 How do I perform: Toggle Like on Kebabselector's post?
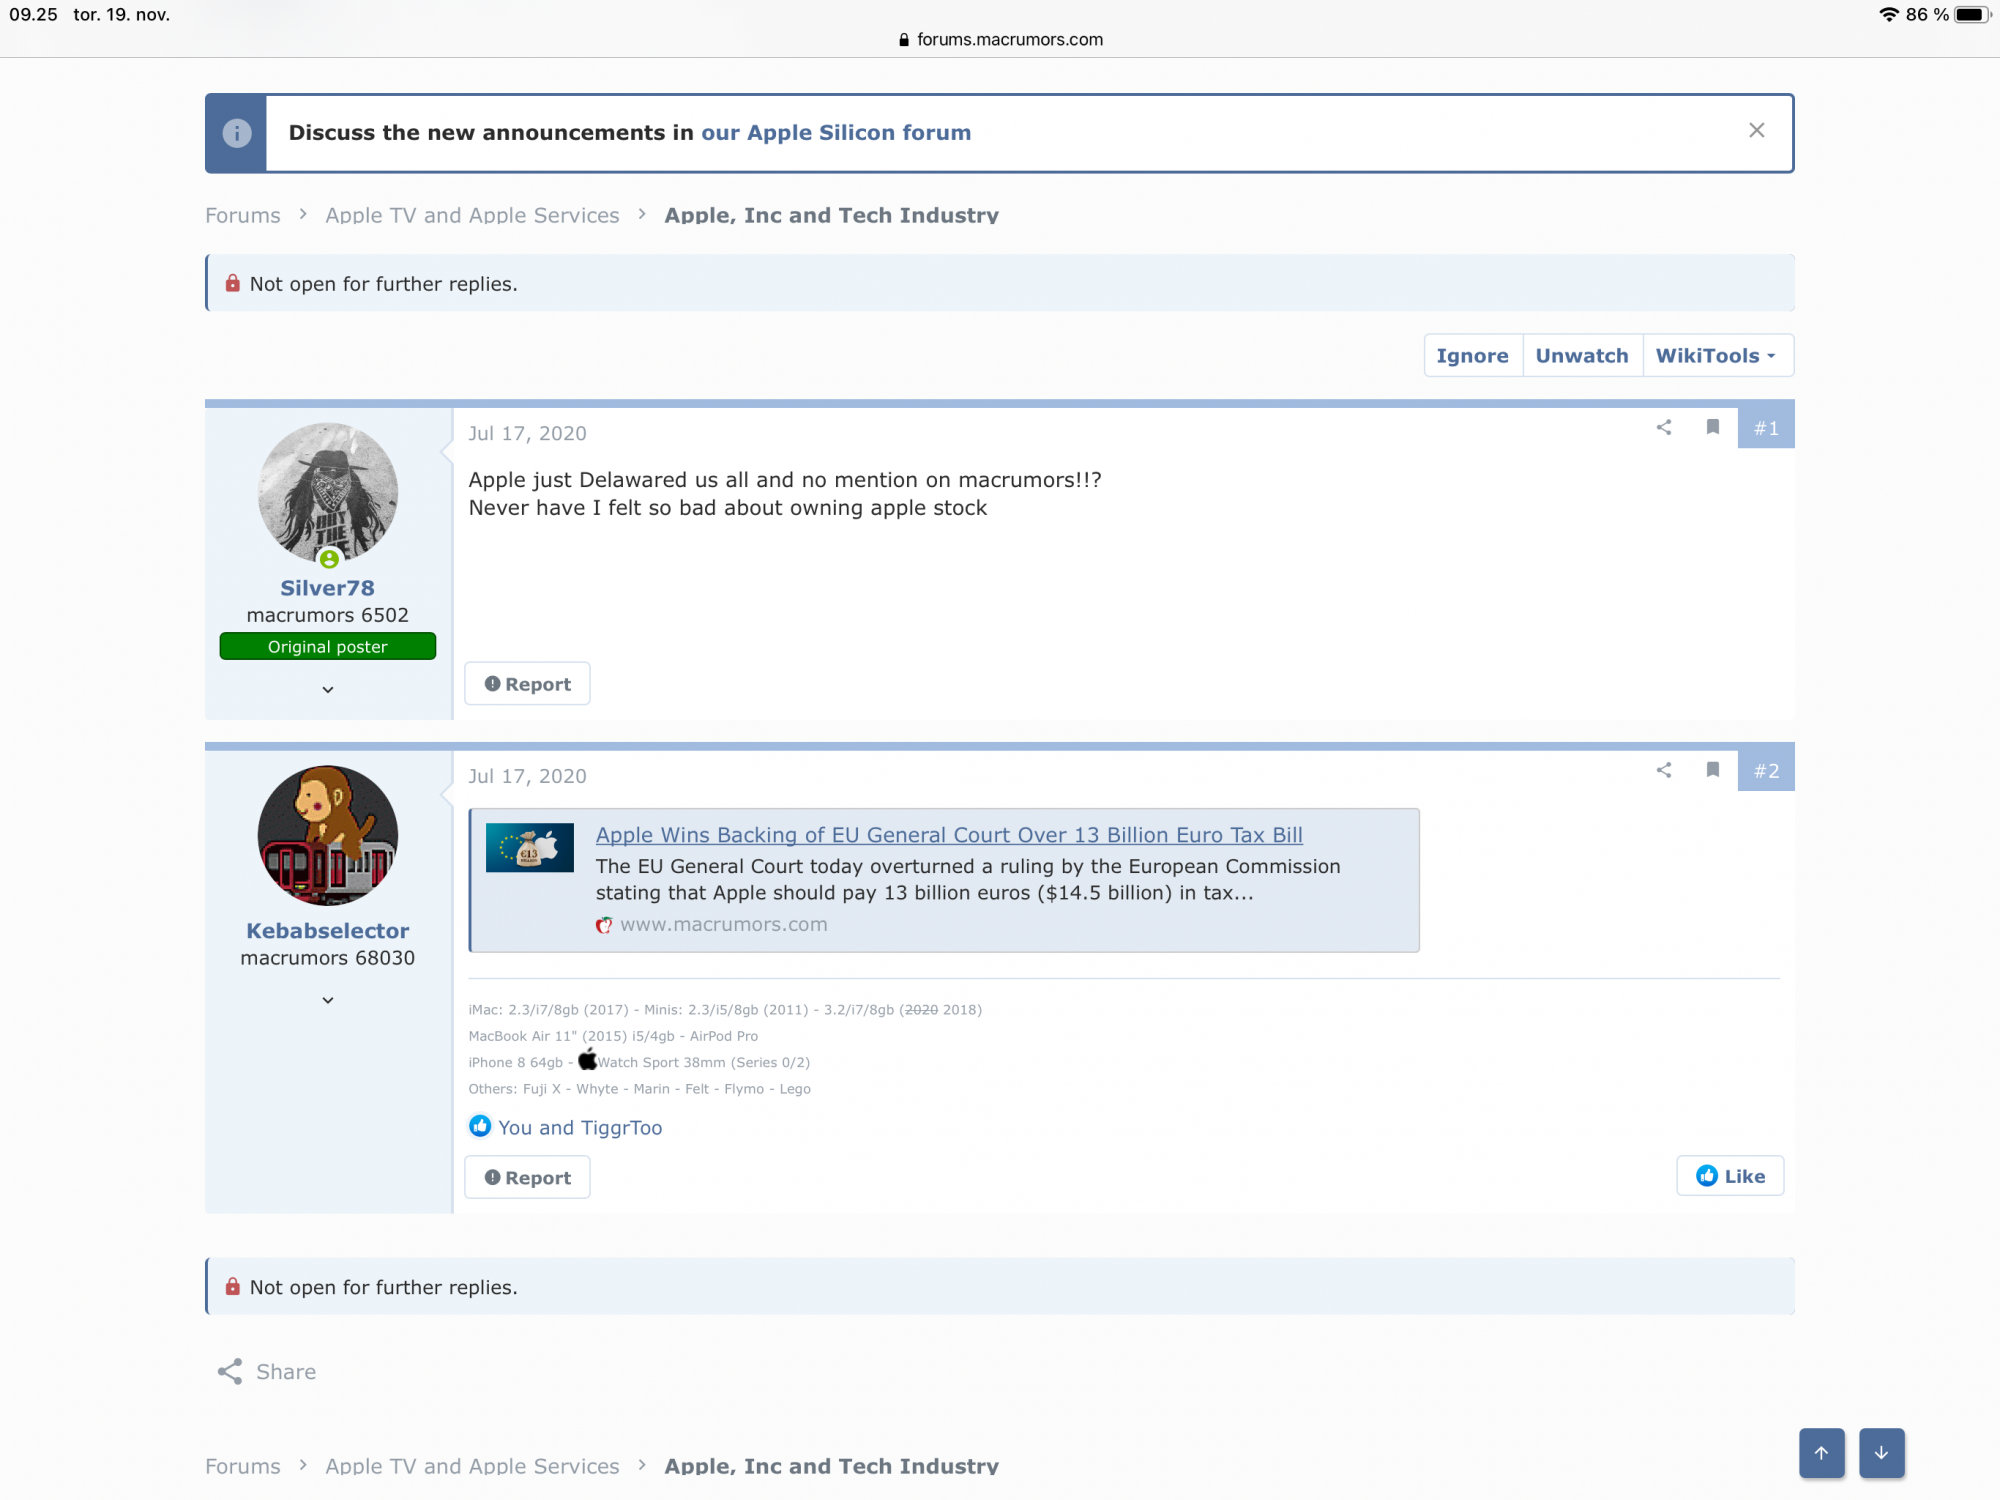pos(1730,1177)
